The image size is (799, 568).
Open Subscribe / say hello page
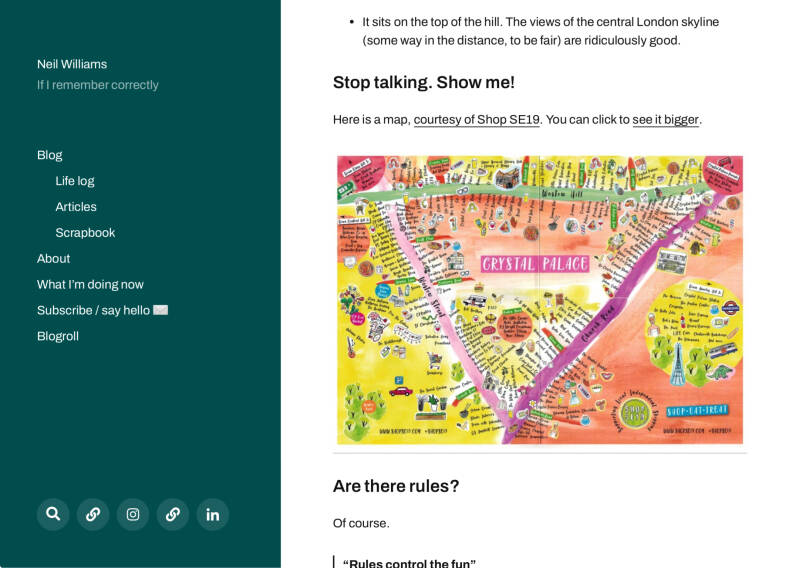(x=102, y=310)
